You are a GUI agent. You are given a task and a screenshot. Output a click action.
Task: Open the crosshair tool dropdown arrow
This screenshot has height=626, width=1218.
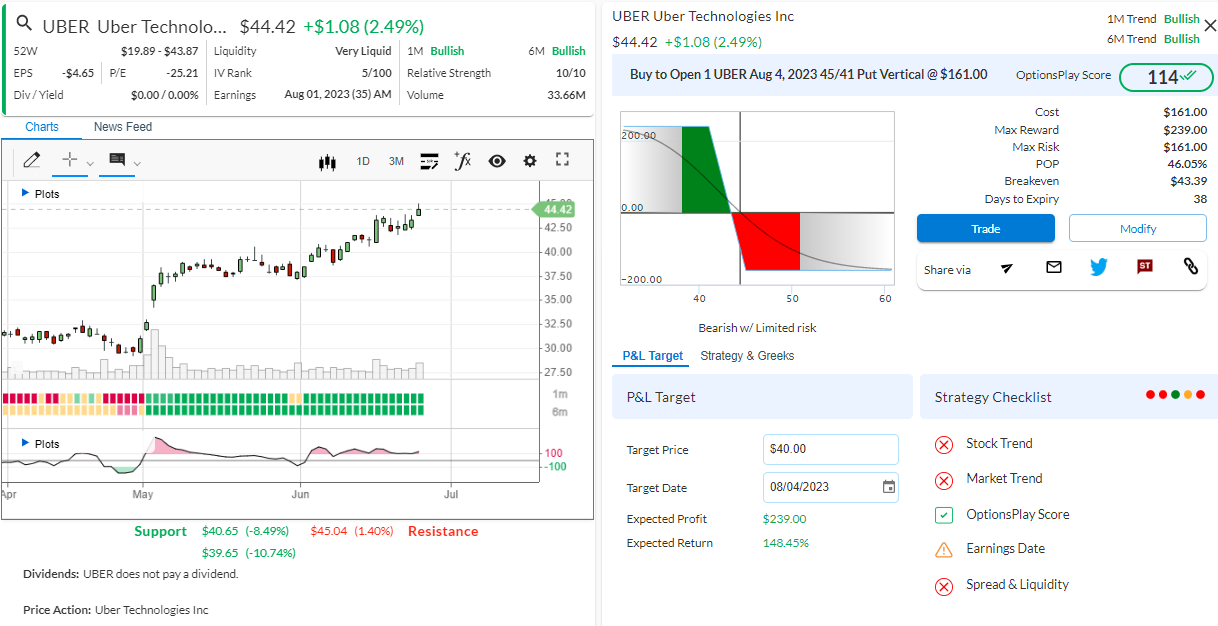90,163
